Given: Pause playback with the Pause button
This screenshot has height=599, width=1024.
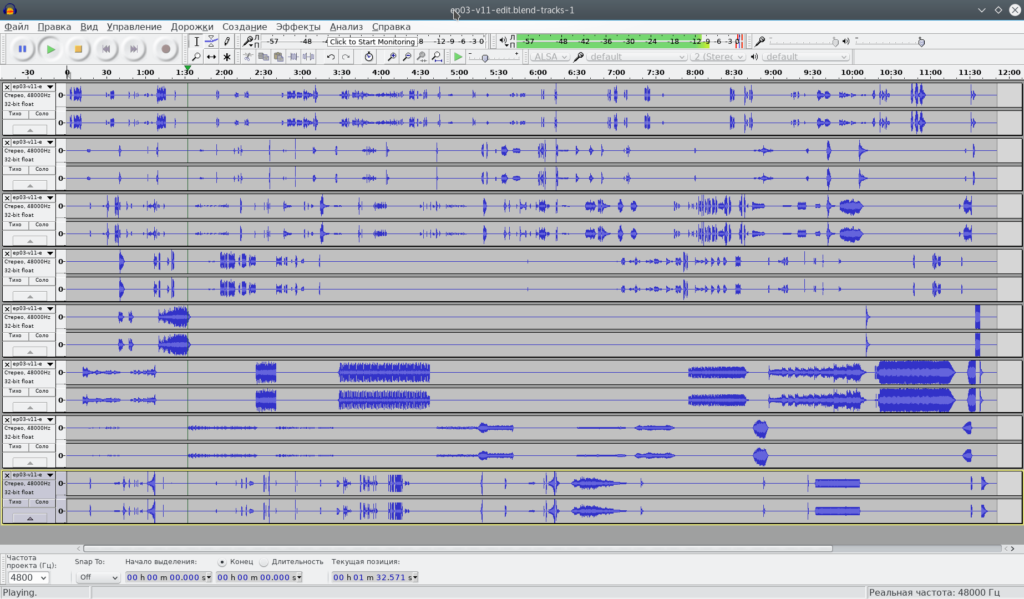Looking at the screenshot, I should pos(22,49).
